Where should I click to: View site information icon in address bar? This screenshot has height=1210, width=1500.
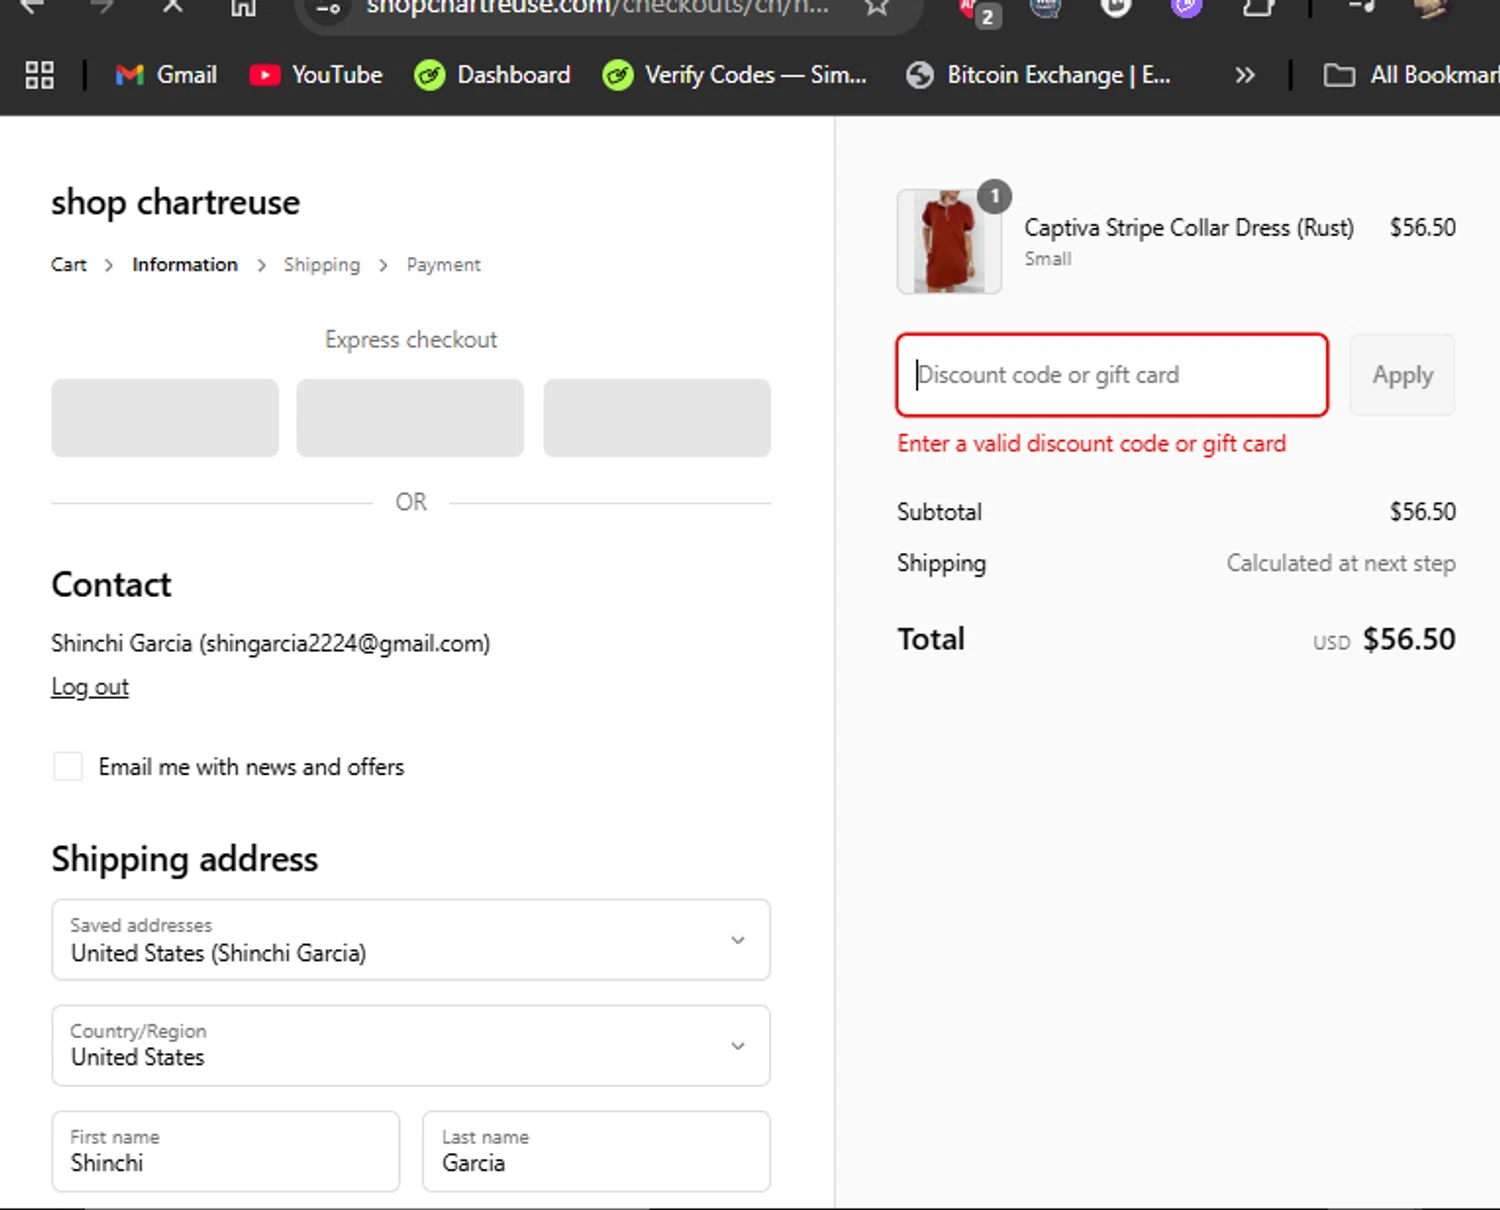(328, 9)
